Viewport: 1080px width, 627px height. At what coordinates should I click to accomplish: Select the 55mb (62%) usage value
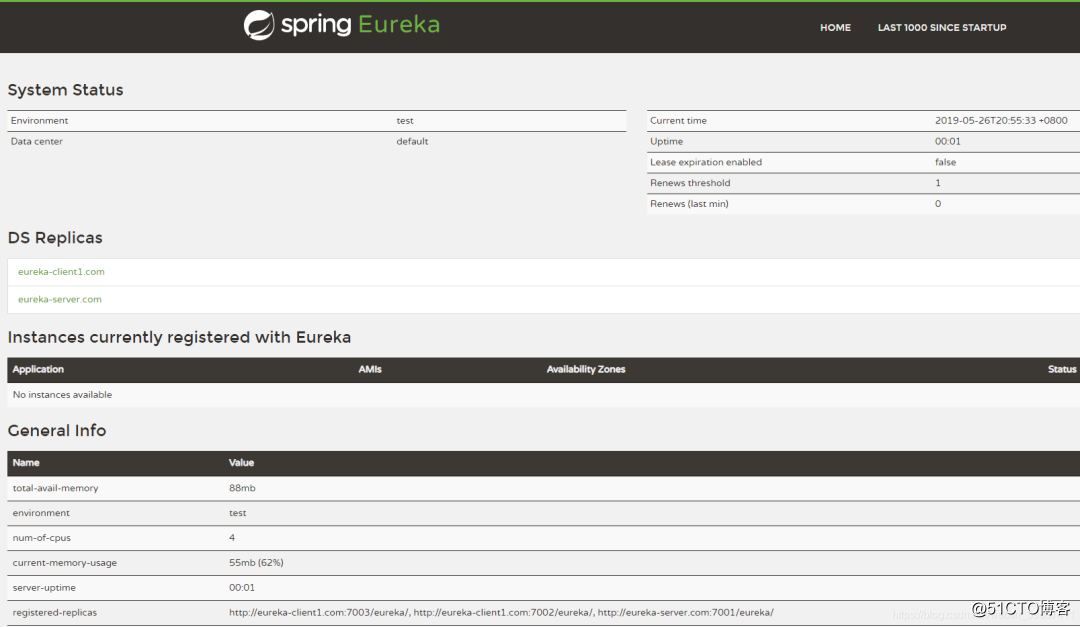click(256, 563)
